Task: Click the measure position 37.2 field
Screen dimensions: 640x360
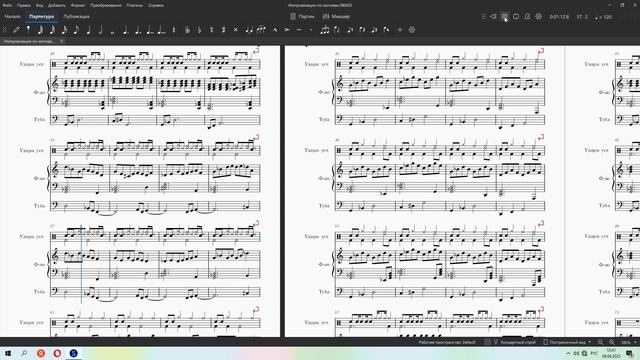Action: click(x=582, y=17)
